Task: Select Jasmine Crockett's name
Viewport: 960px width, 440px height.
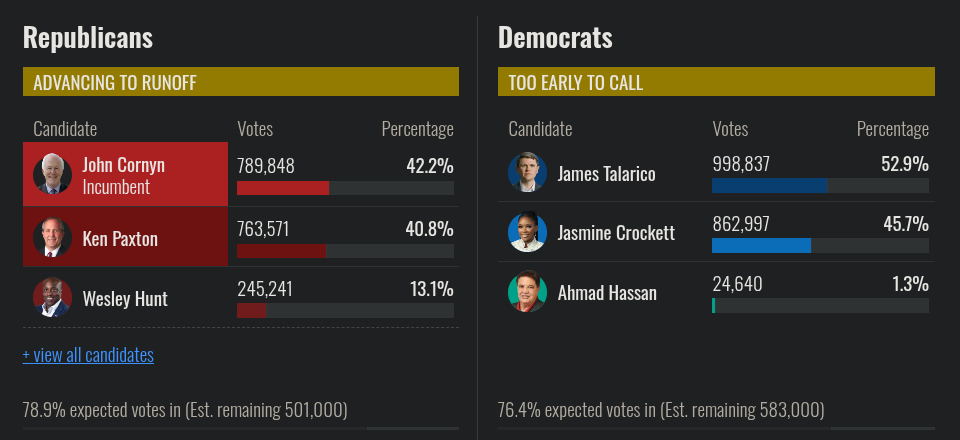Action: click(616, 233)
